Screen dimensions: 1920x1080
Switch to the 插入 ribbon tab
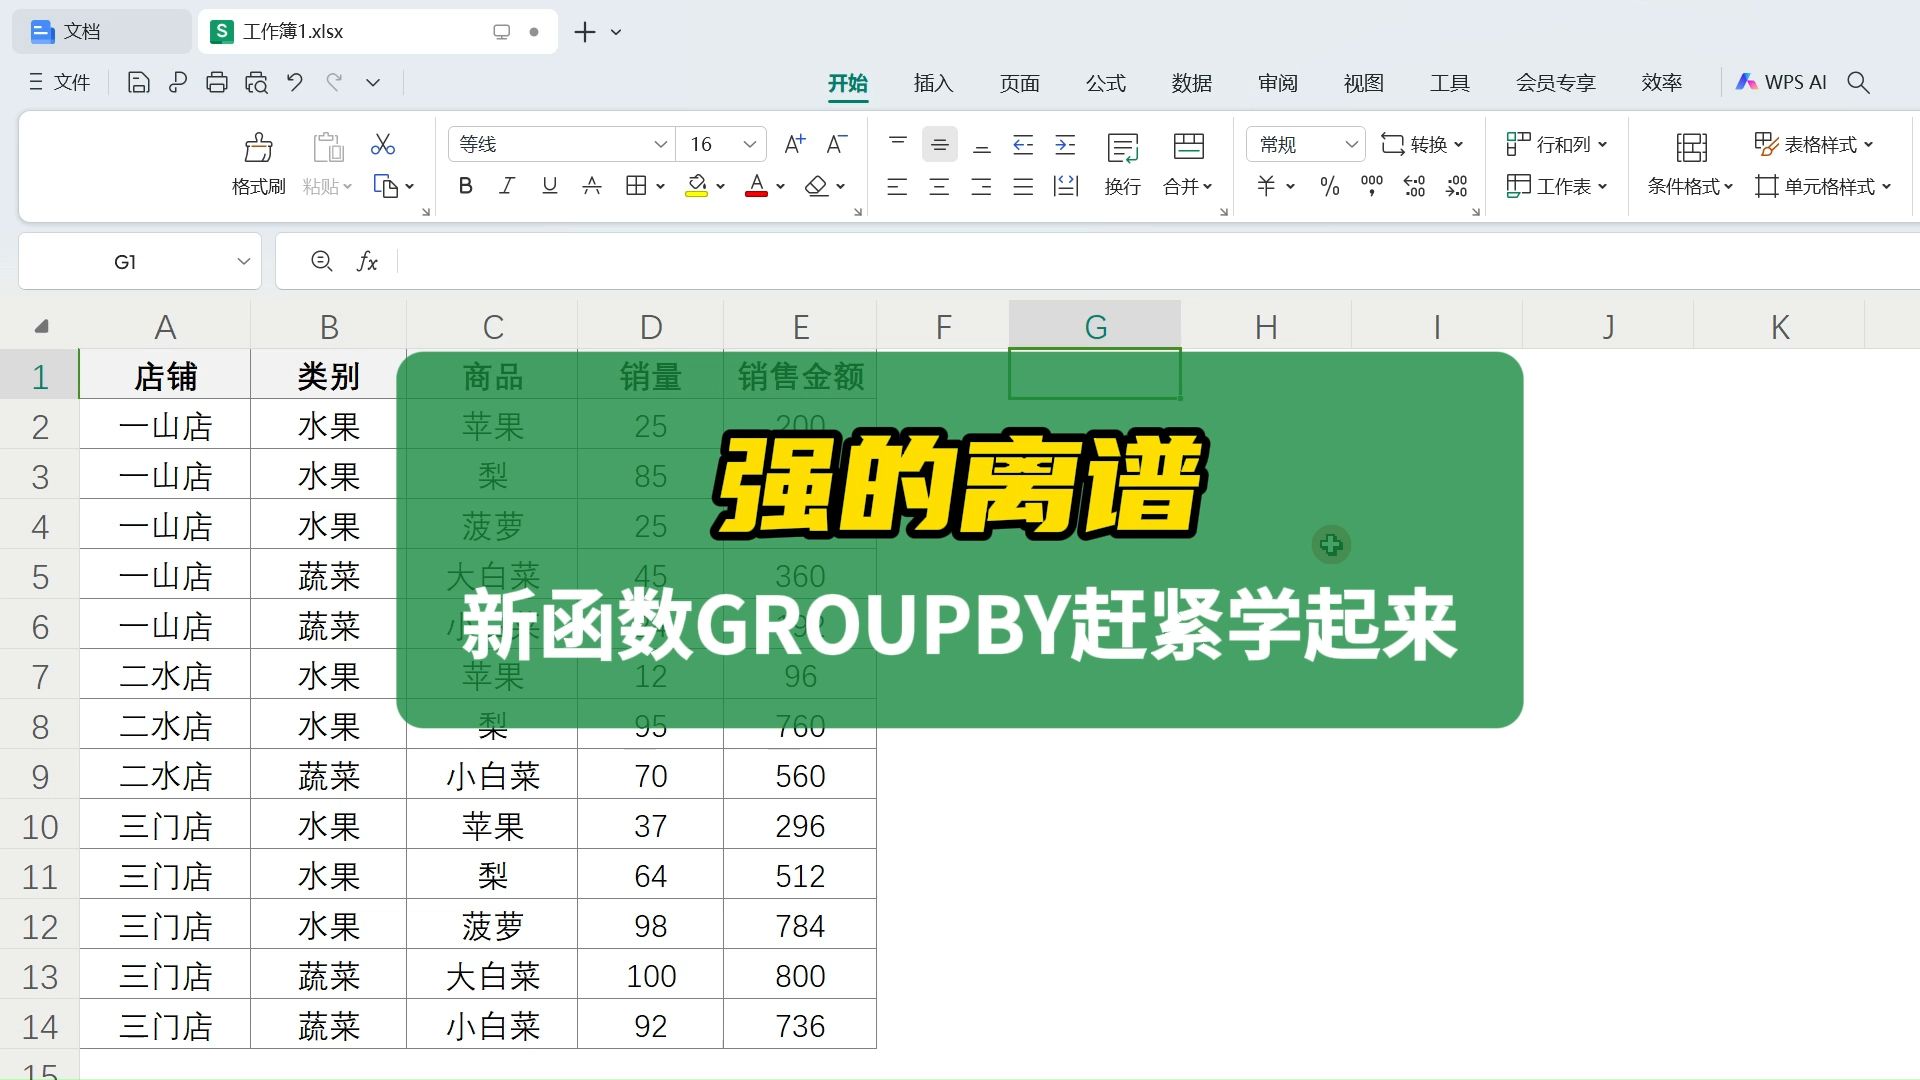[x=933, y=83]
